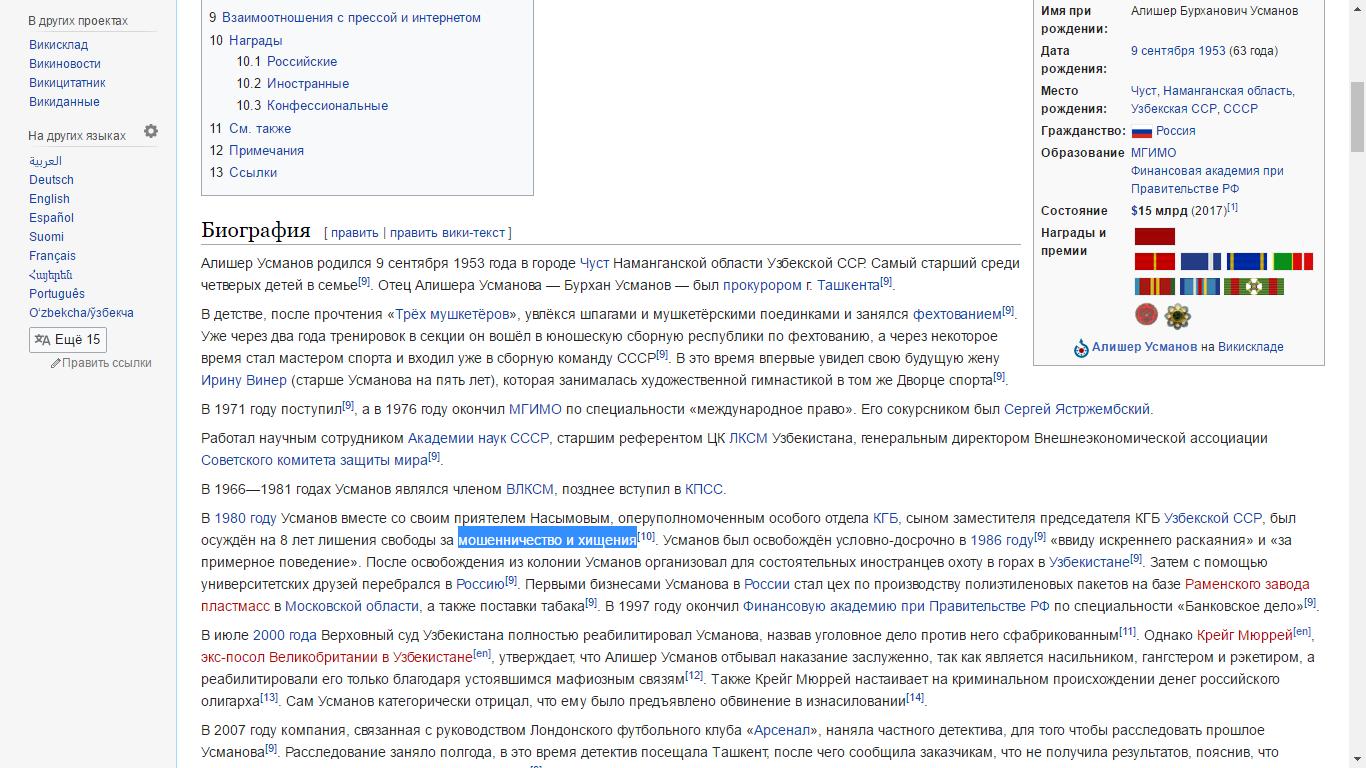Open the МГИМО link in biography paragraph
This screenshot has height=768, width=1366.
535,409
